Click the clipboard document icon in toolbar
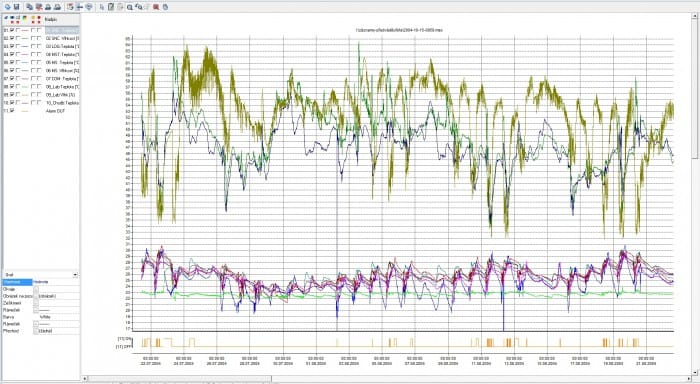The width and height of the screenshot is (700, 384). click(111, 7)
